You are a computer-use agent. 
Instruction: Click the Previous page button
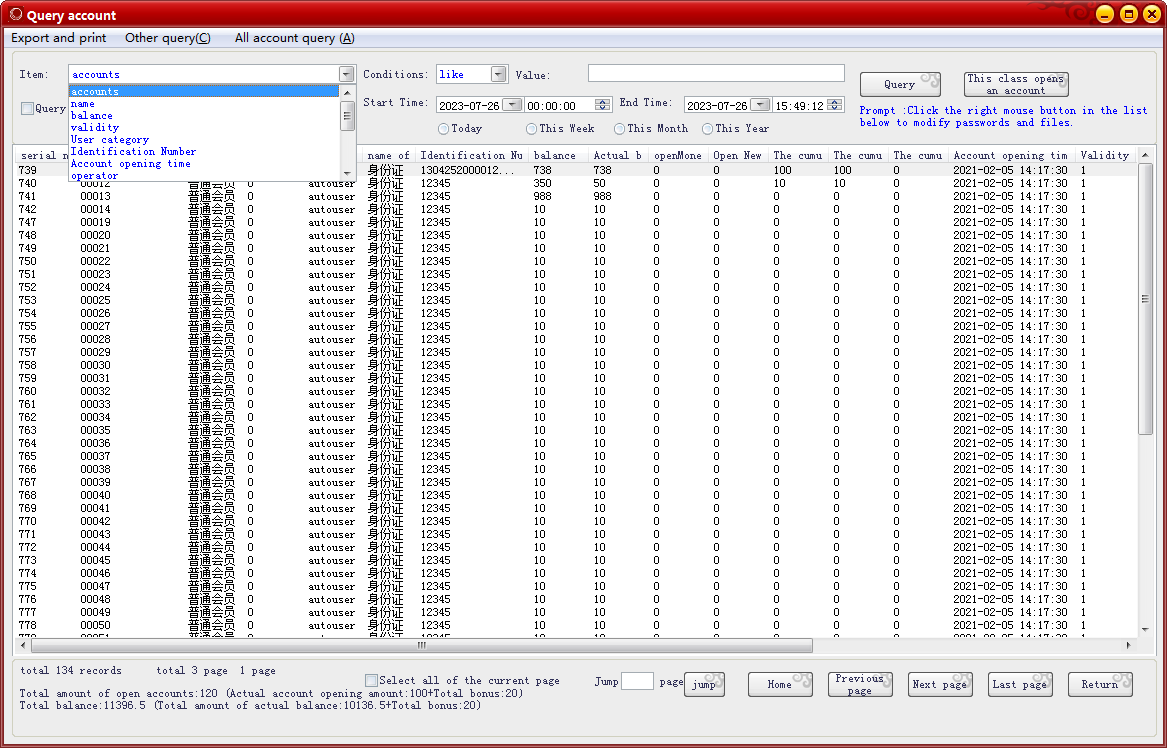[x=860, y=685]
